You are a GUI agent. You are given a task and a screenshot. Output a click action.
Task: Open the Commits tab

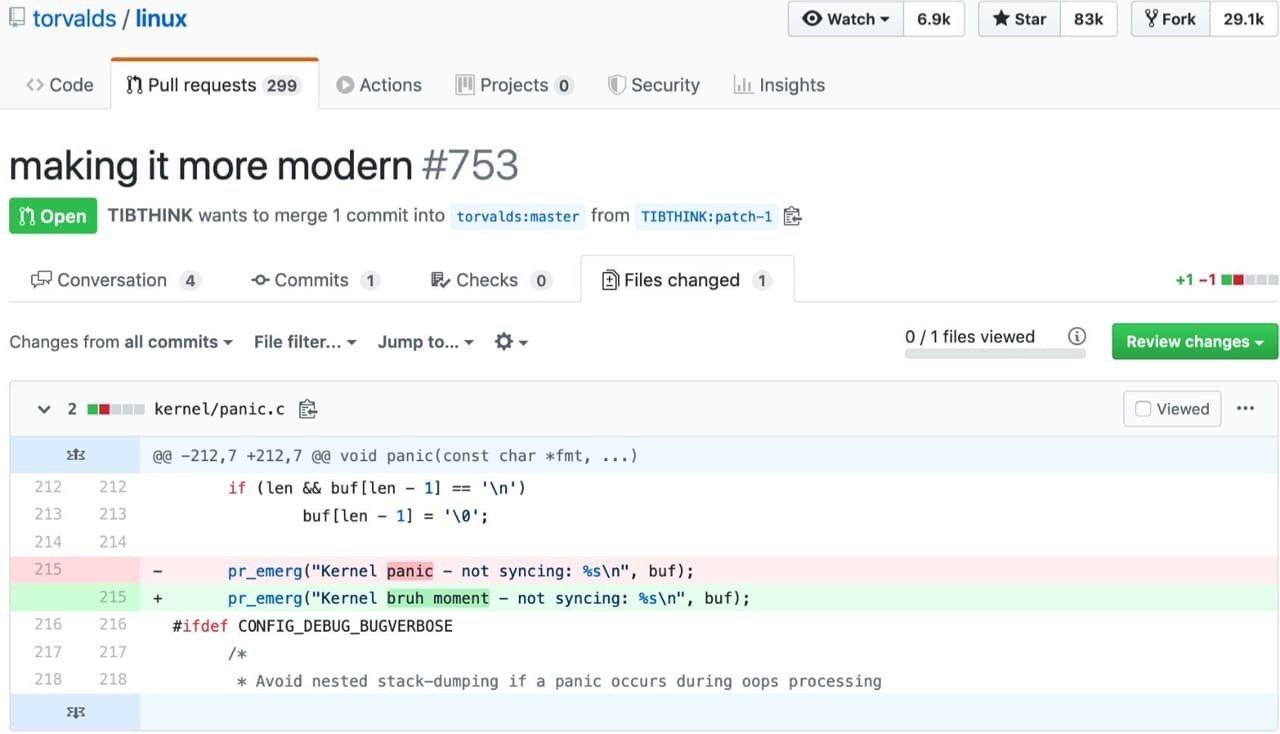(315, 280)
